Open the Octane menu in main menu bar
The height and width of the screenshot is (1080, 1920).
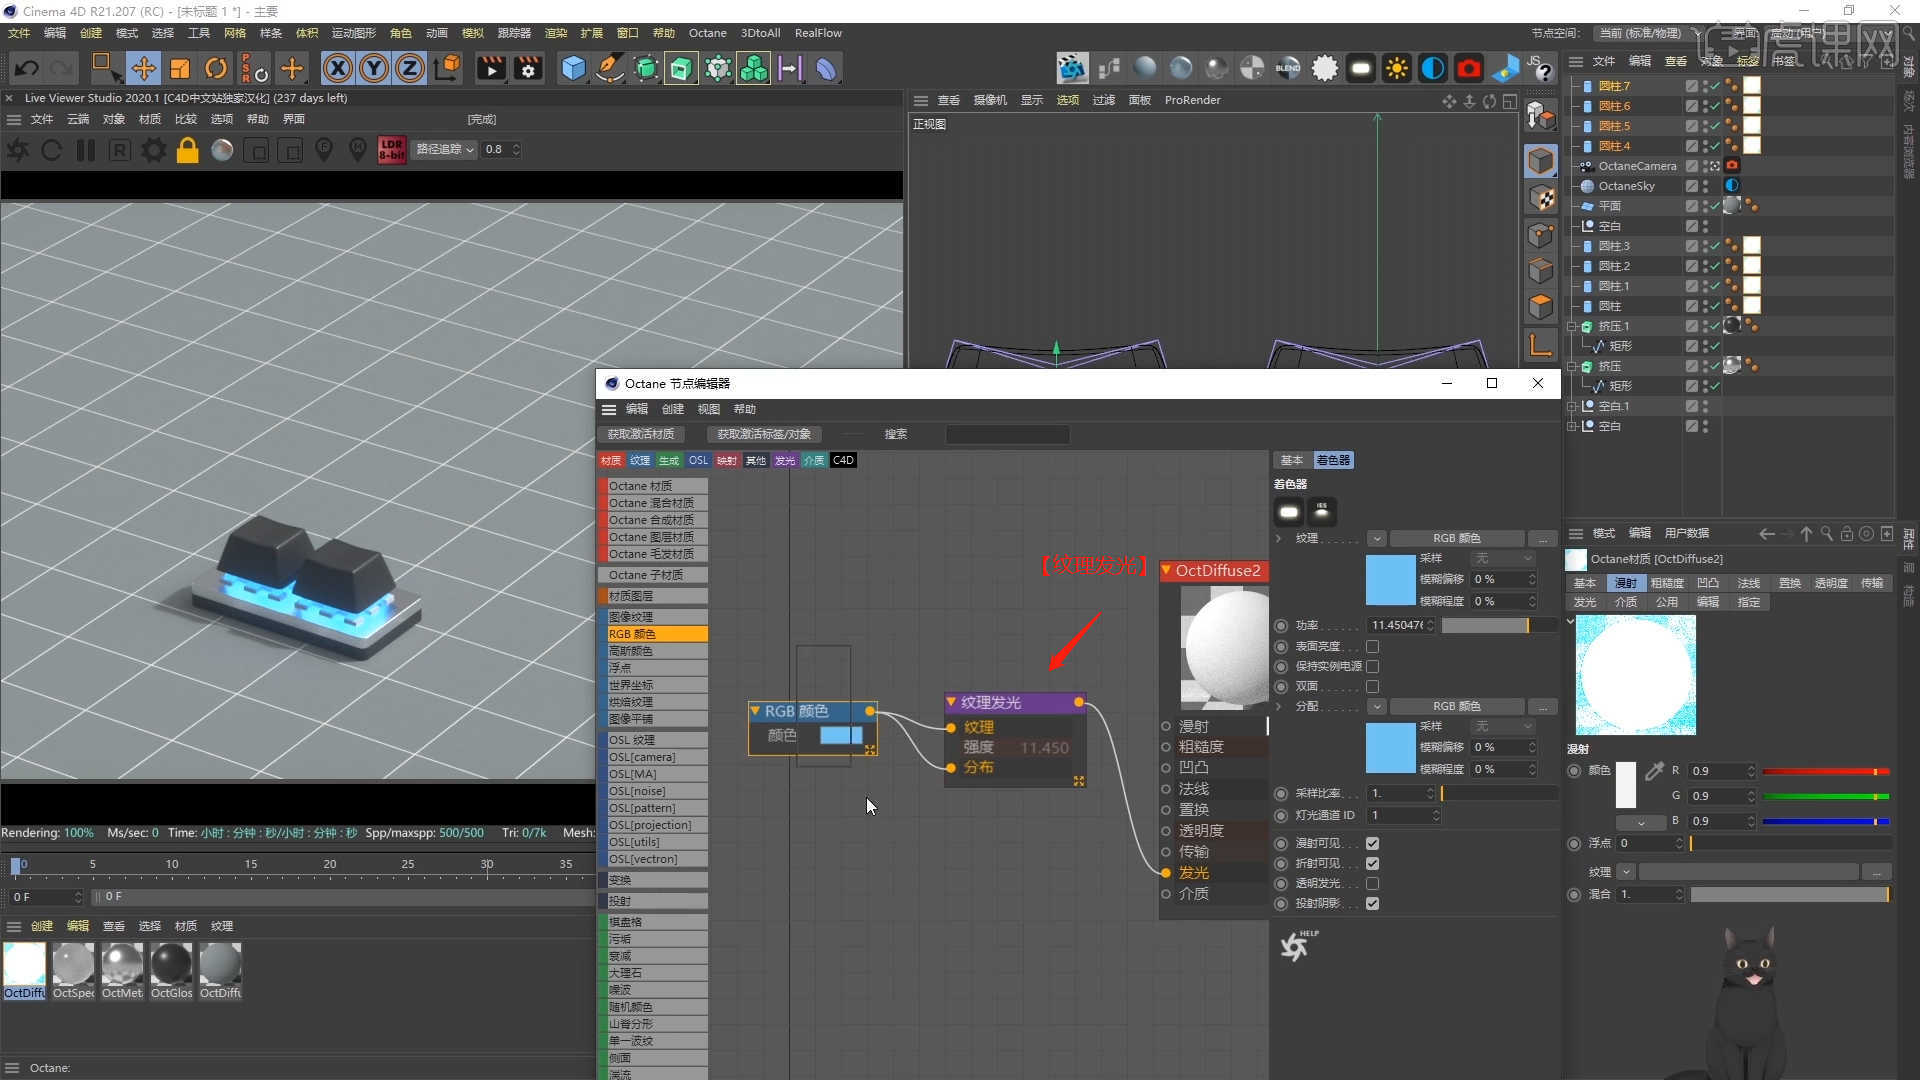coord(707,33)
